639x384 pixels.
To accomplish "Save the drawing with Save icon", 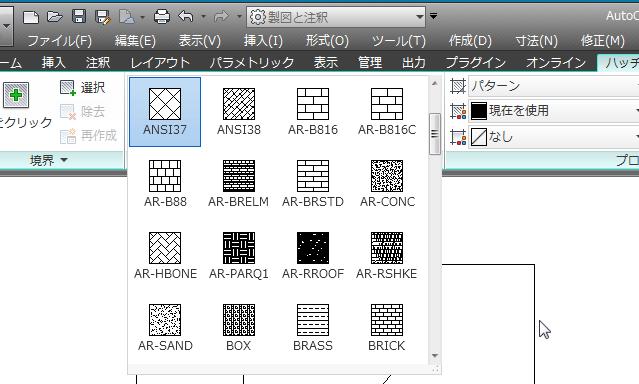I will [79, 17].
